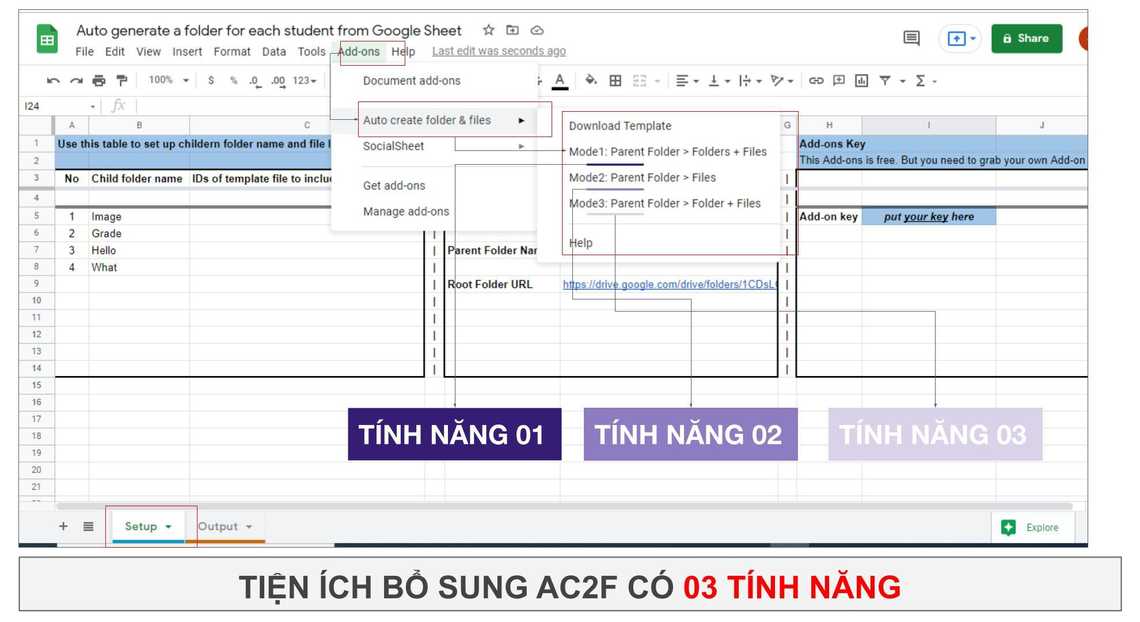Choose Download Template from submenu

click(x=620, y=126)
